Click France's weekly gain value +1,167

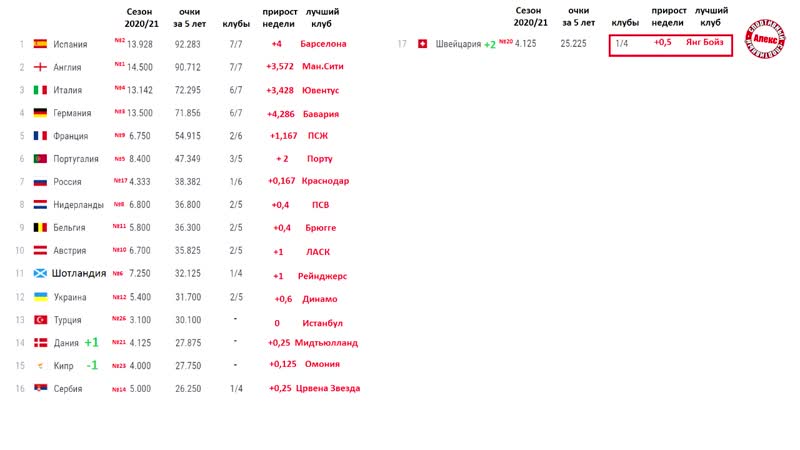283,136
